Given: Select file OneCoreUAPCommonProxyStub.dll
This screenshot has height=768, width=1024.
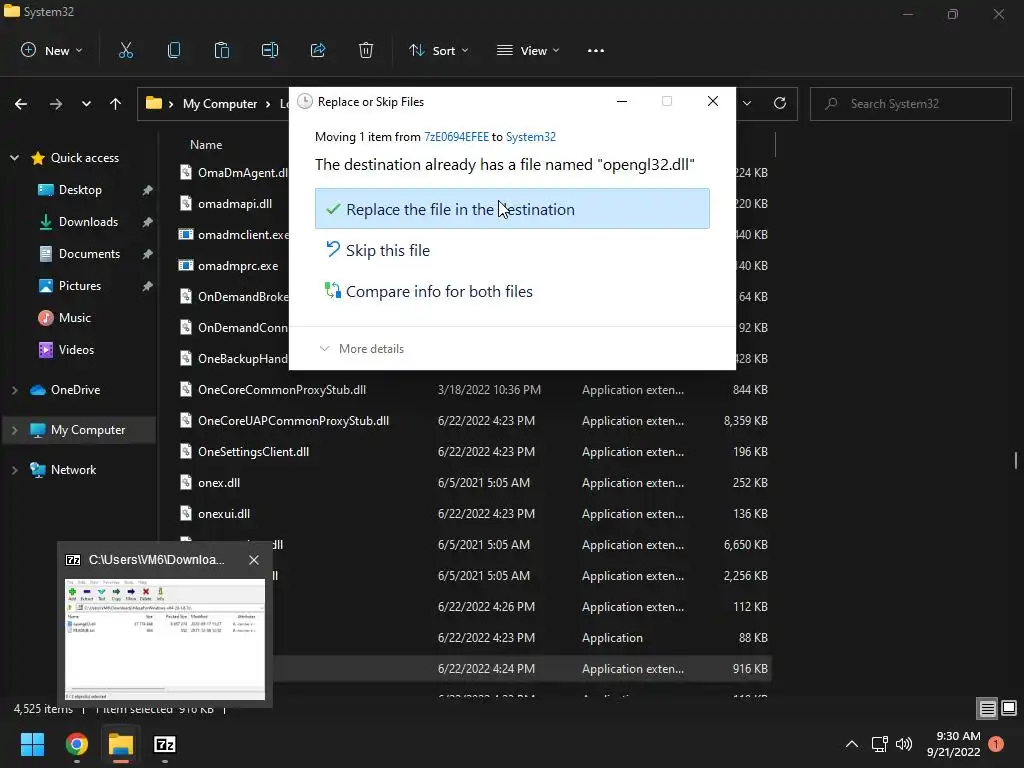Looking at the screenshot, I should click(293, 421).
